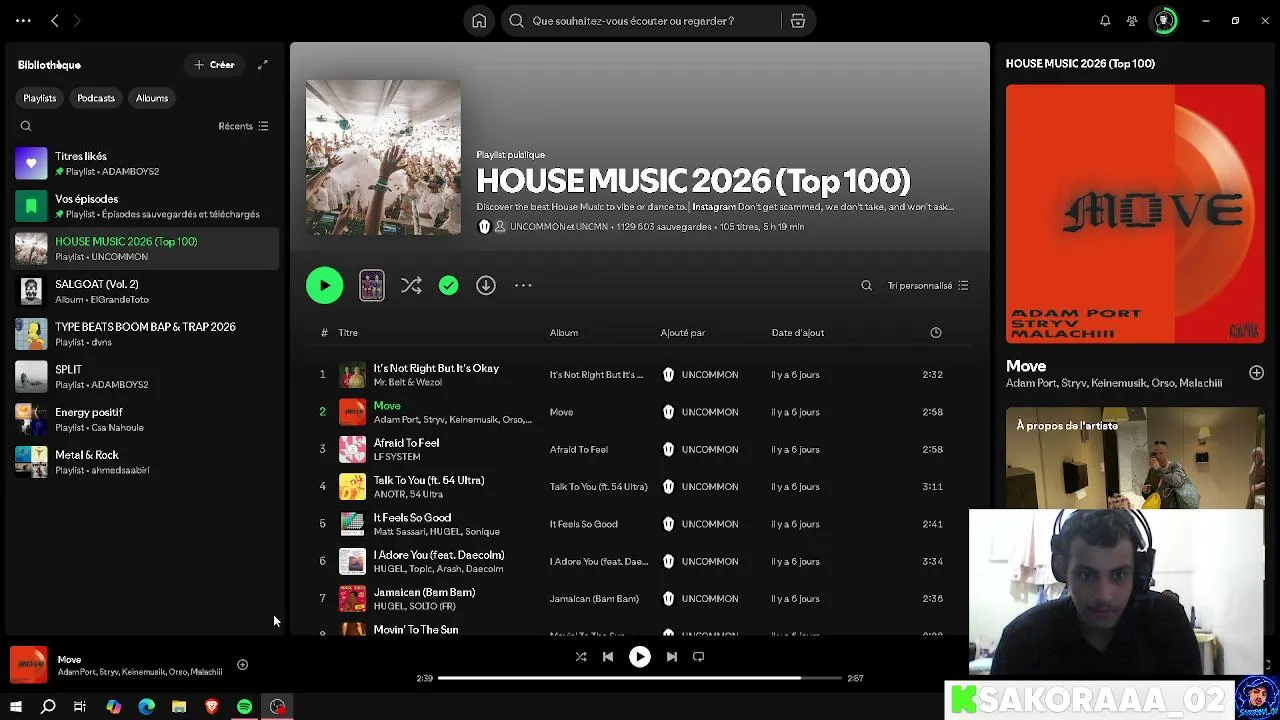This screenshot has height=720, width=1280.
Task: Open the playlist preview thumbnail beside play
Action: 372,286
